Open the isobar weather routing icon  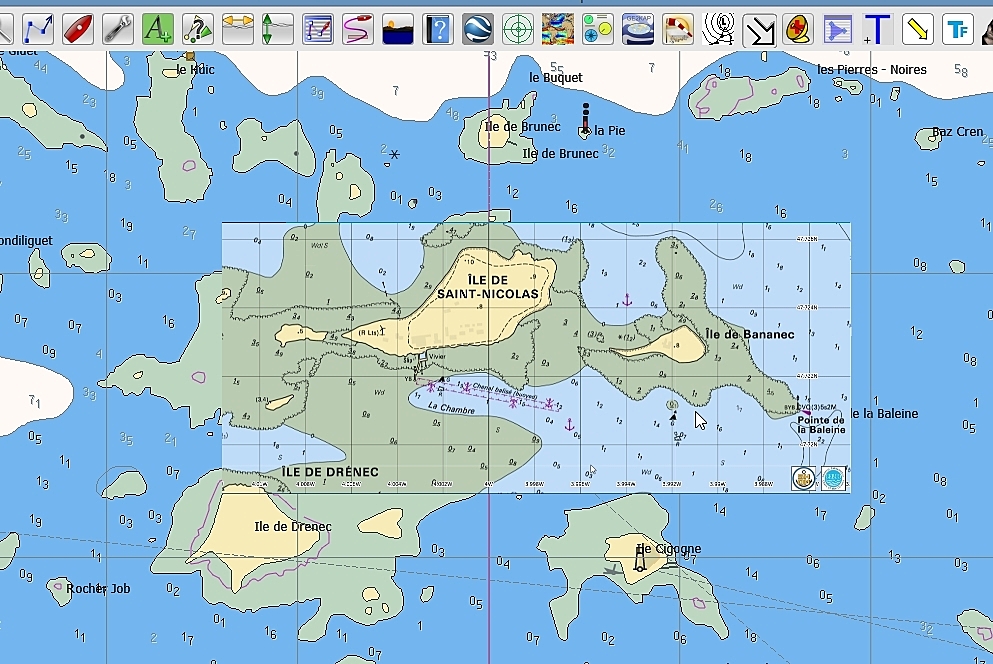(718, 29)
